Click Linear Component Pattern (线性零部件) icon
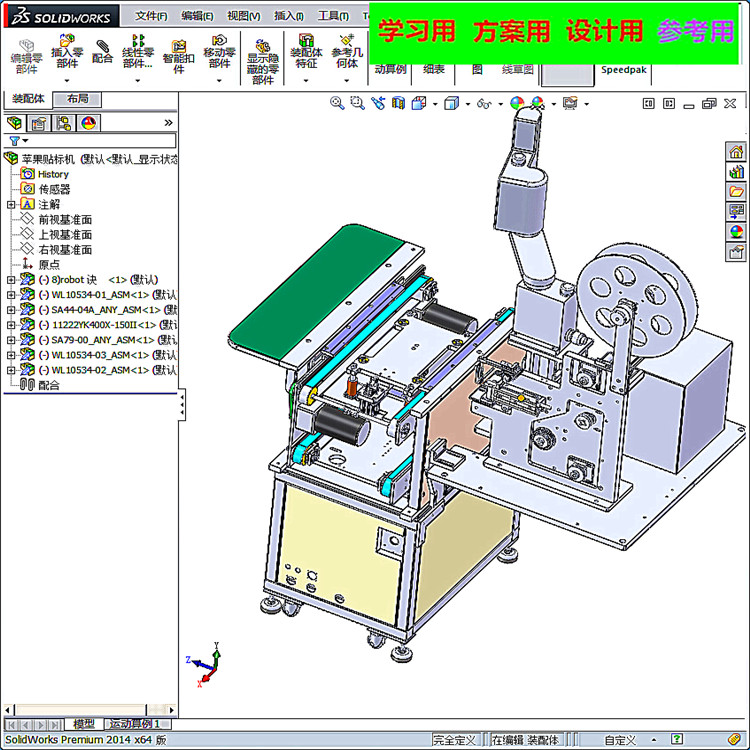Viewport: 750px width, 750px height. 138,51
